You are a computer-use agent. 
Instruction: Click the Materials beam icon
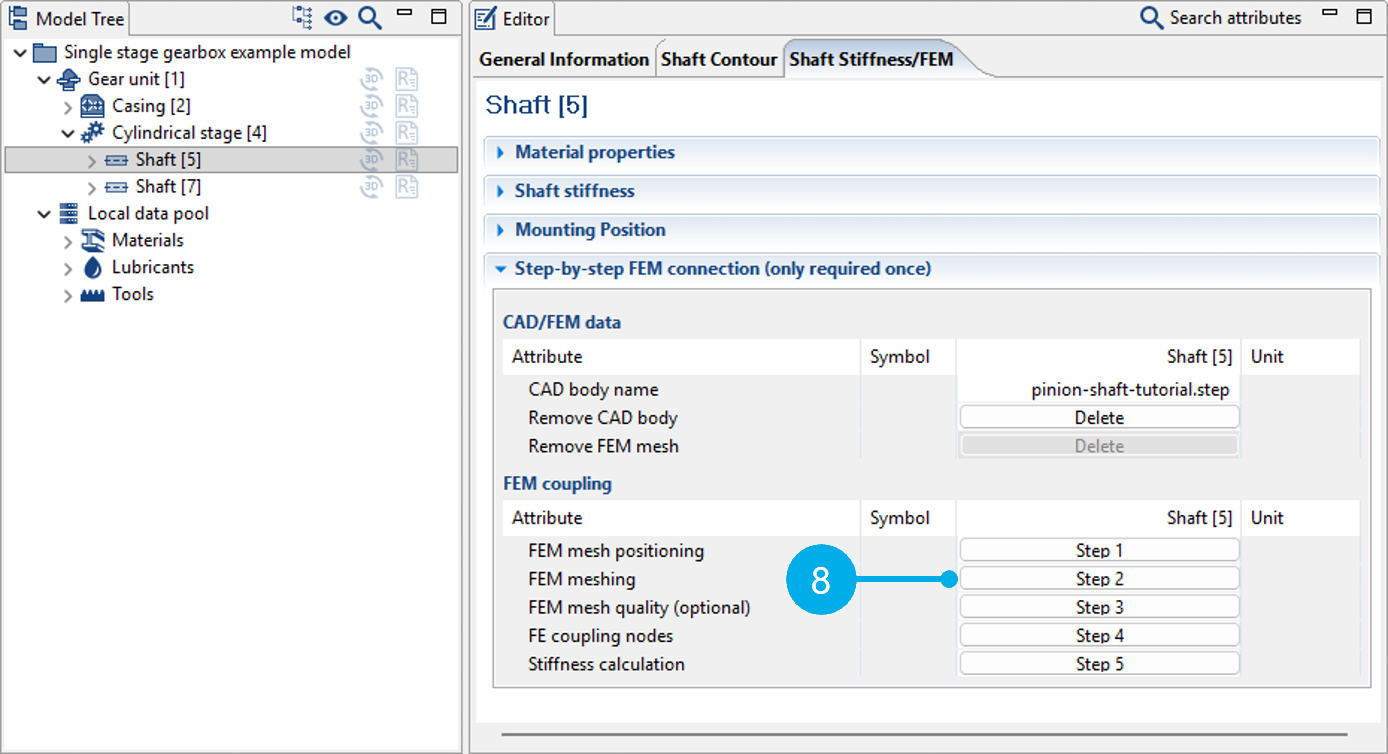pyautogui.click(x=93, y=240)
